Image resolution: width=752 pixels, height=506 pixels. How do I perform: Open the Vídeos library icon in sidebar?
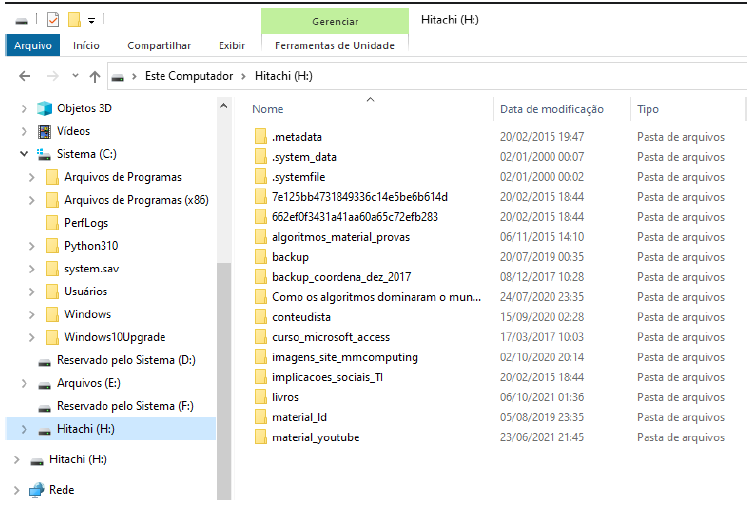[44, 131]
